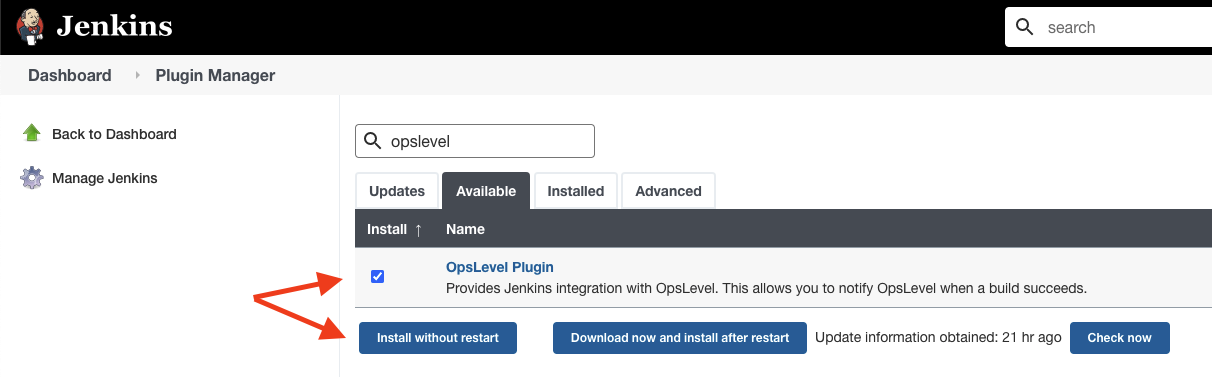Screen dimensions: 1212x377
Task: Click Download now and install after restart
Action: pos(680,338)
